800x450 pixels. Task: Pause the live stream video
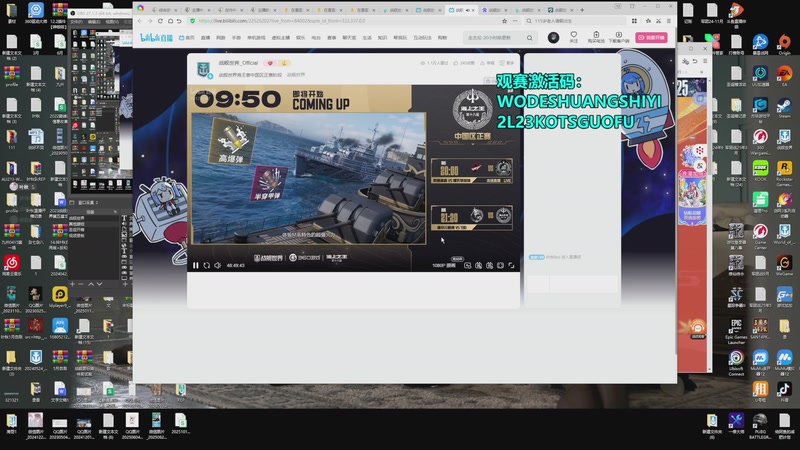(196, 265)
